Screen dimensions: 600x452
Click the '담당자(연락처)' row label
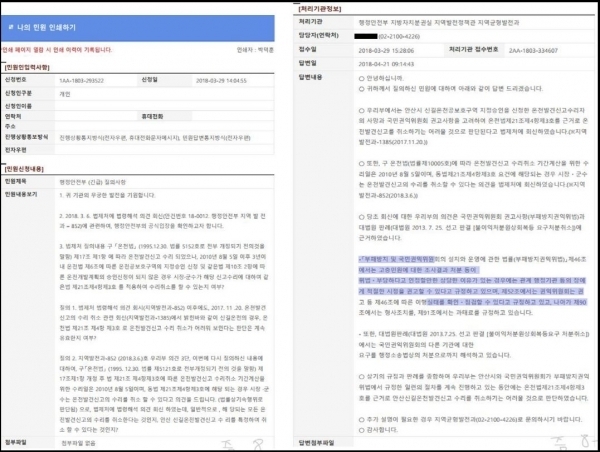point(319,36)
